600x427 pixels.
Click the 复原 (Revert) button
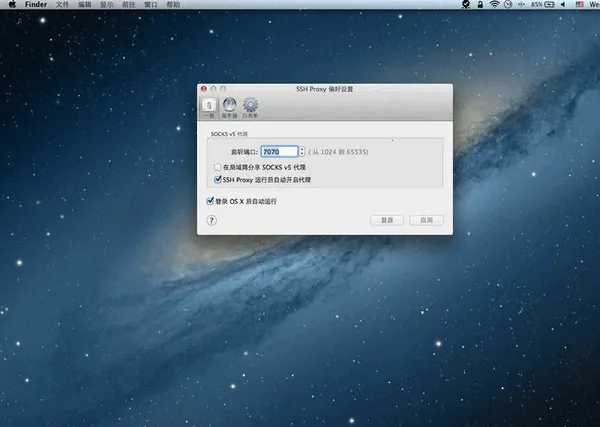tap(387, 220)
